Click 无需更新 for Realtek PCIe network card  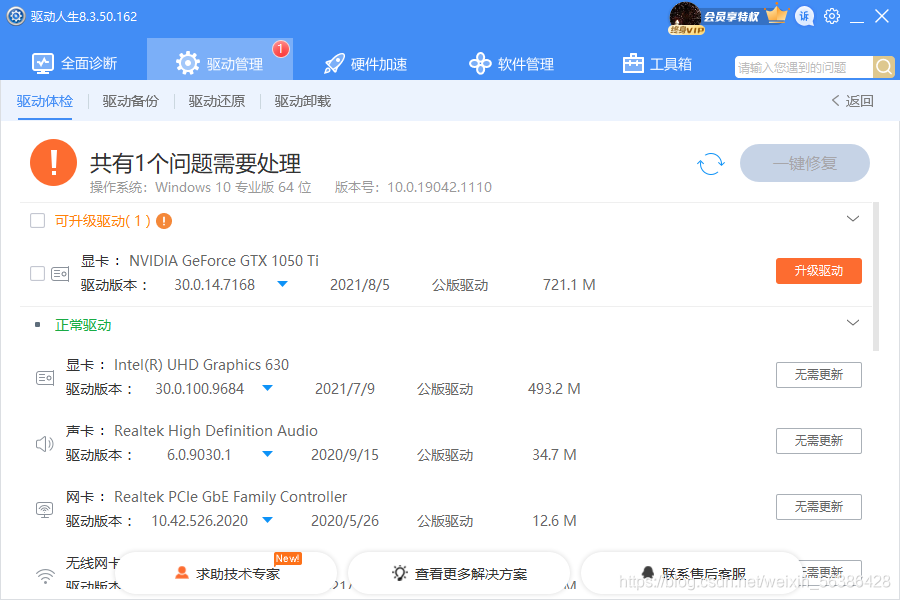(x=818, y=507)
